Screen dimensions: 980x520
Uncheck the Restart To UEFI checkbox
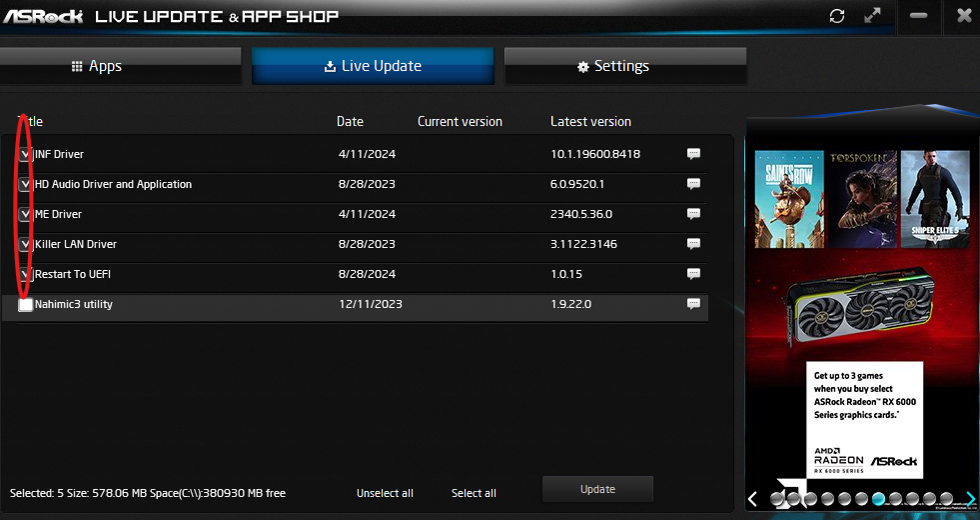coord(25,274)
